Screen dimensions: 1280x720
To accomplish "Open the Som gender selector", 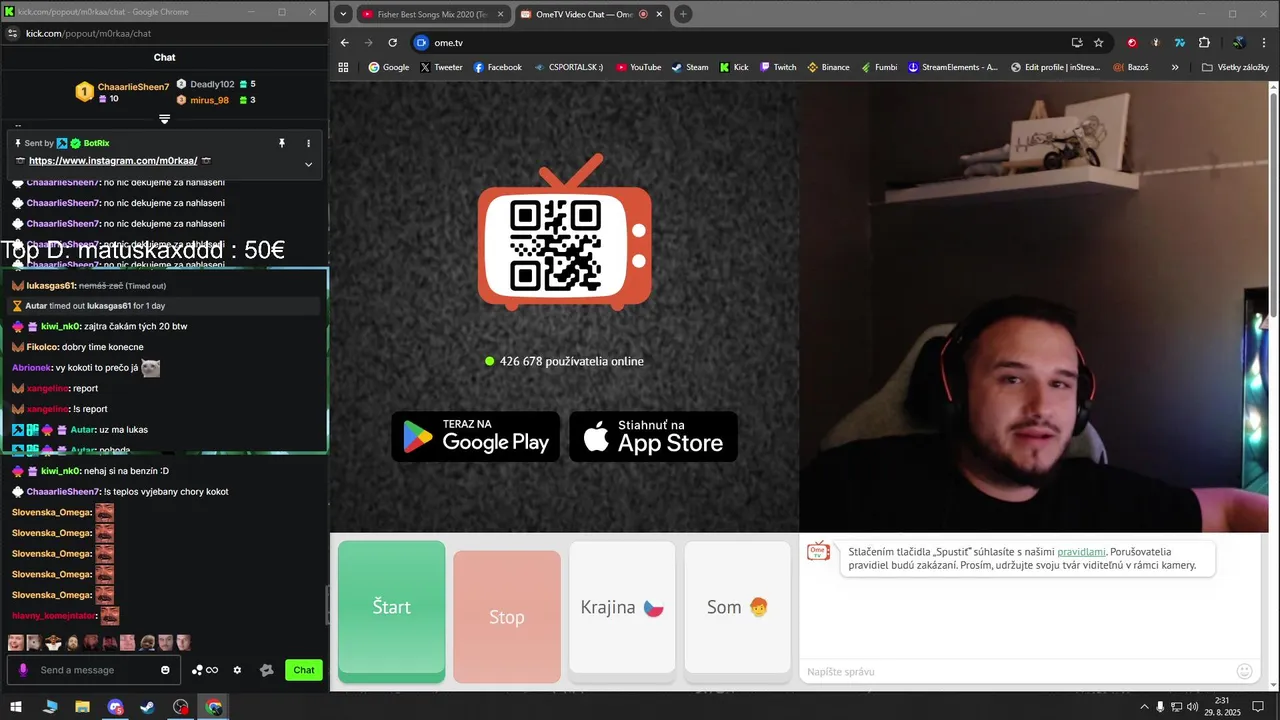I will coord(738,611).
